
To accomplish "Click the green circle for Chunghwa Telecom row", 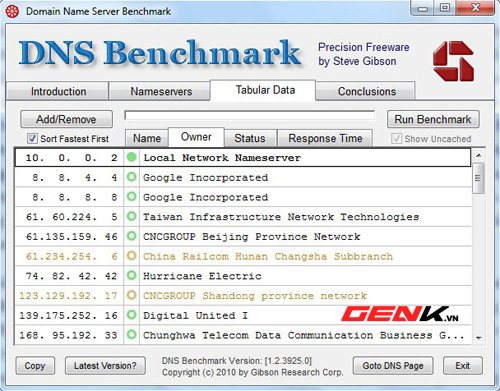I will tap(132, 334).
